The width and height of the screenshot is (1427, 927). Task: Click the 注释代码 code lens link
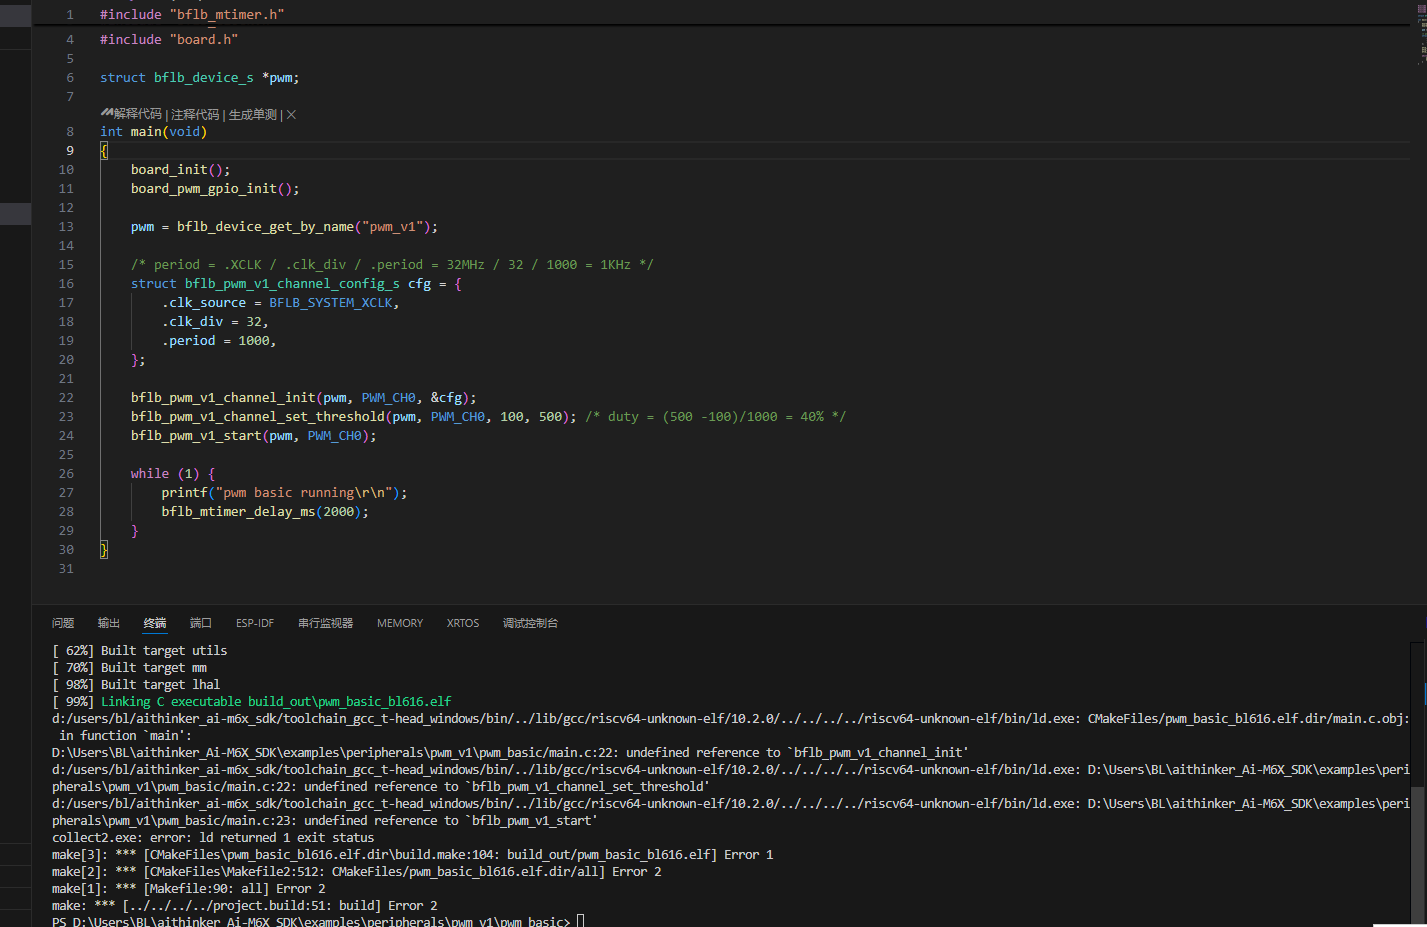pyautogui.click(x=195, y=115)
